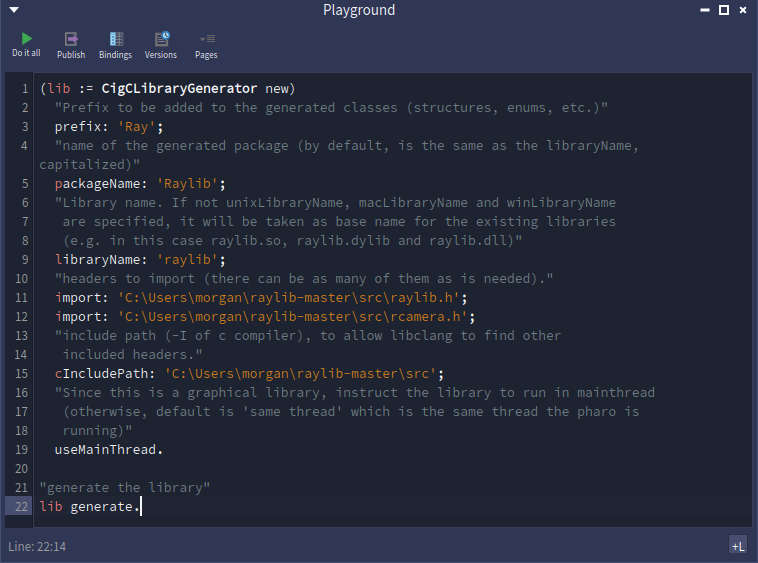Click the "generate the library" comment

coord(125,487)
